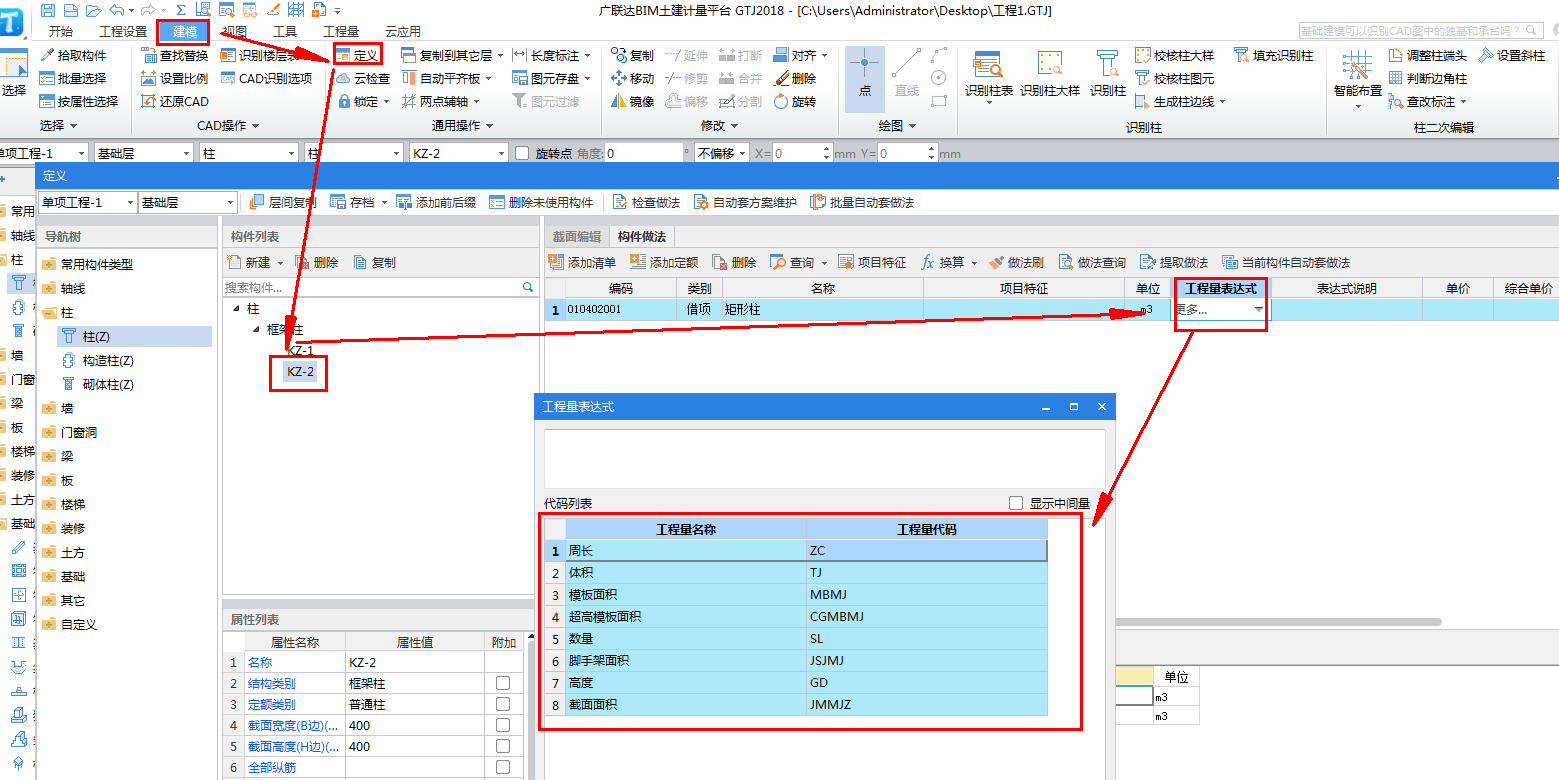Screen dimensions: 1559x780
Task: Check 附加 box for 截面宽度
Action: 503,725
